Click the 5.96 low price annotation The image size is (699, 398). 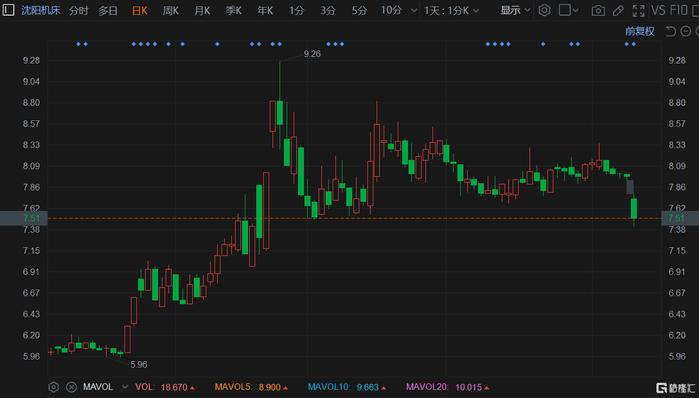click(x=139, y=365)
